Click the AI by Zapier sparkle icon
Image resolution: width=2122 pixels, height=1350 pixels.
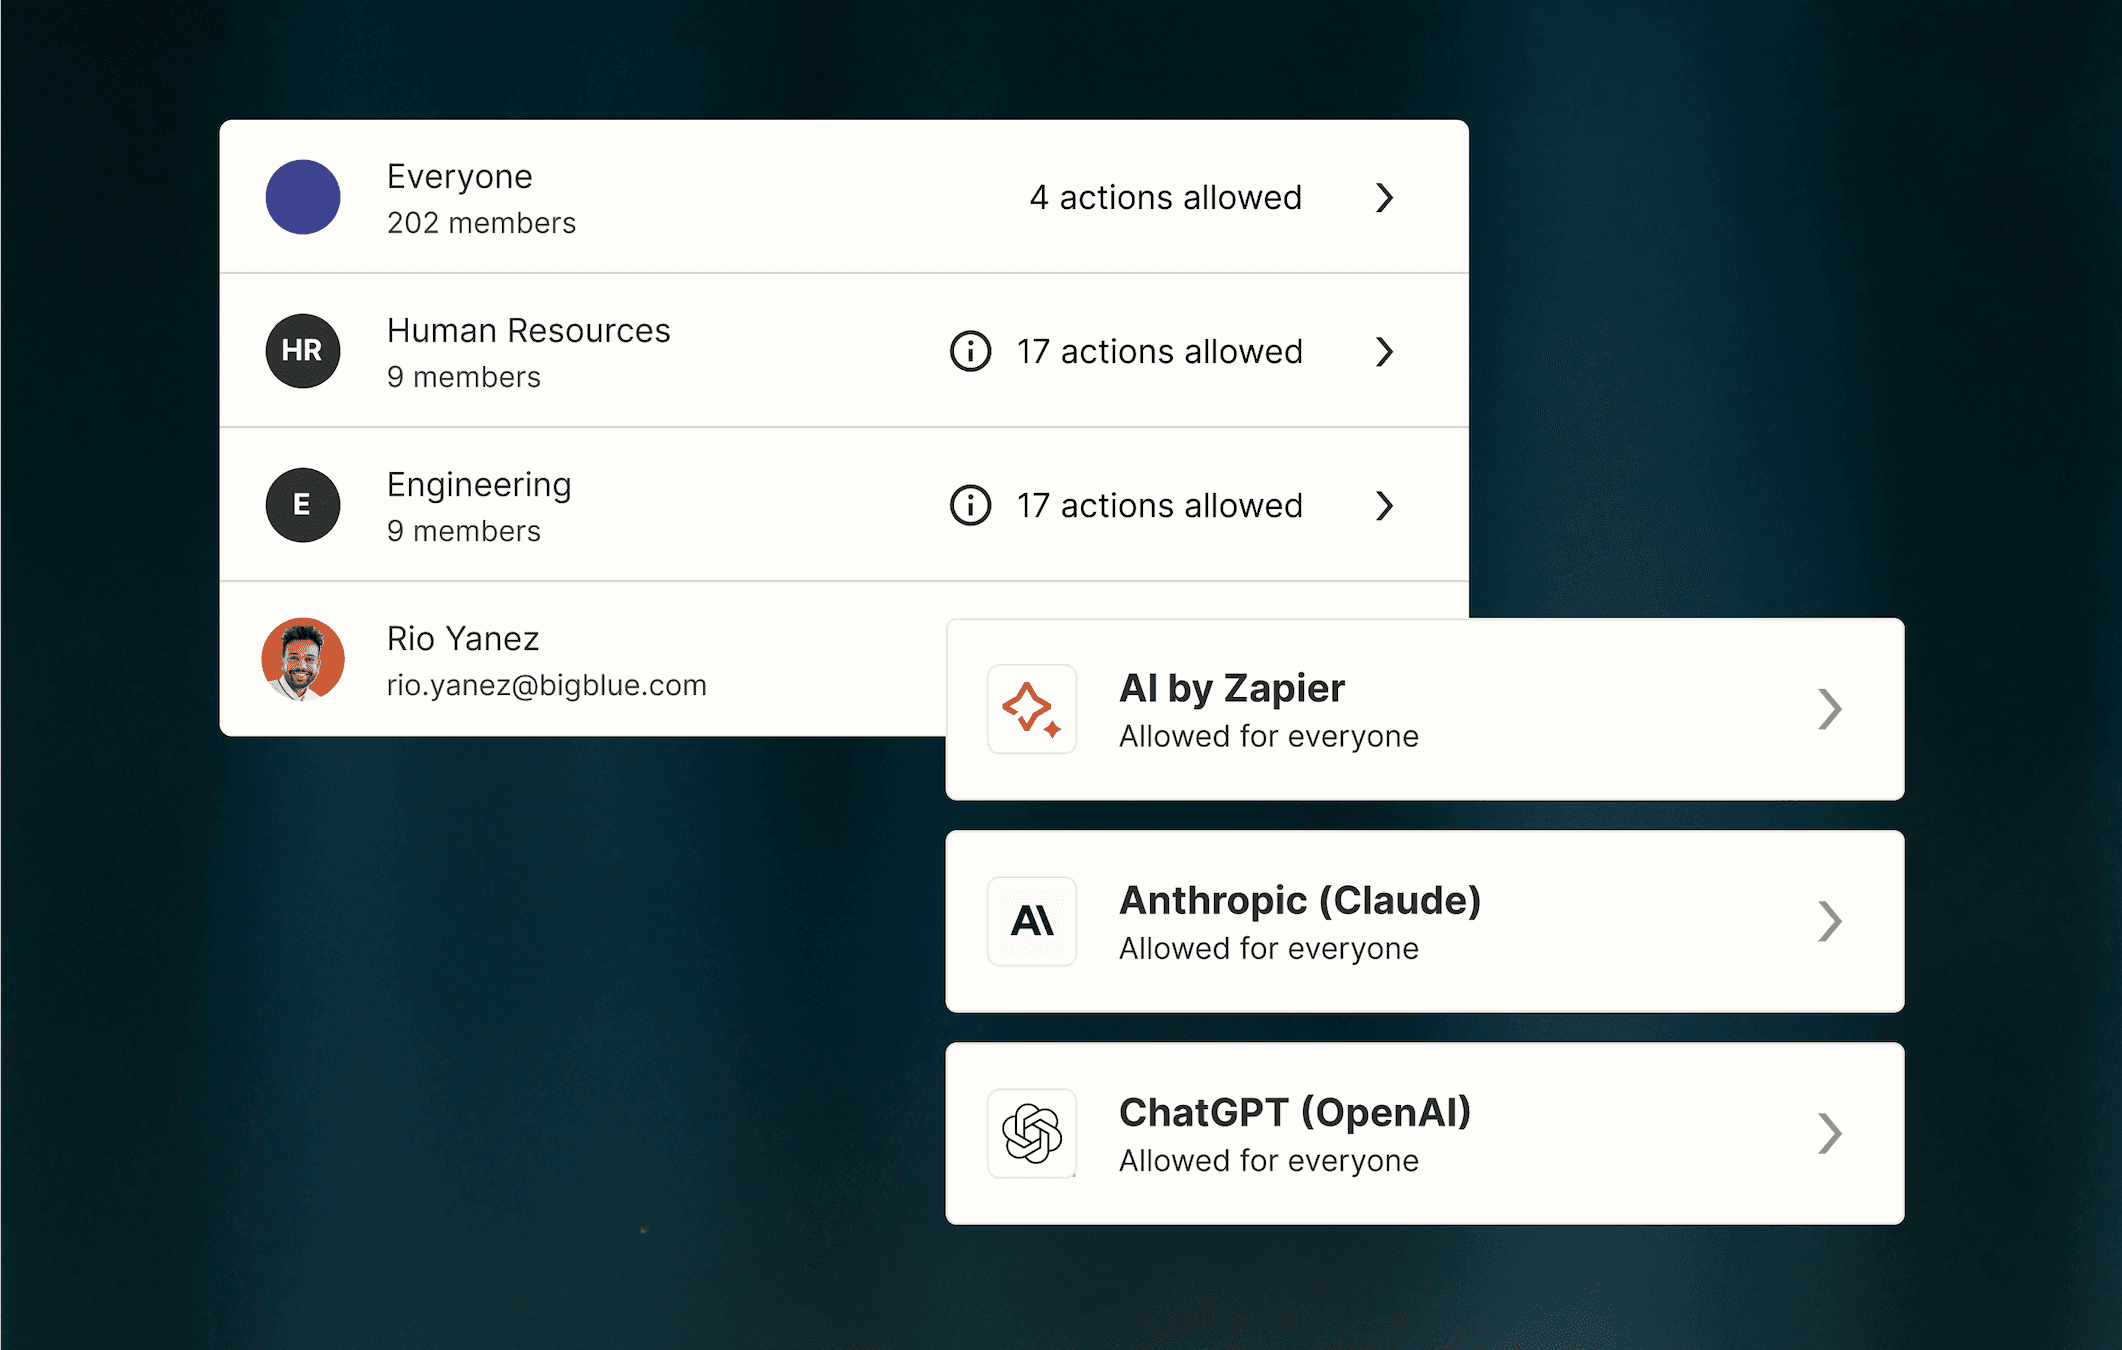pyautogui.click(x=1032, y=709)
